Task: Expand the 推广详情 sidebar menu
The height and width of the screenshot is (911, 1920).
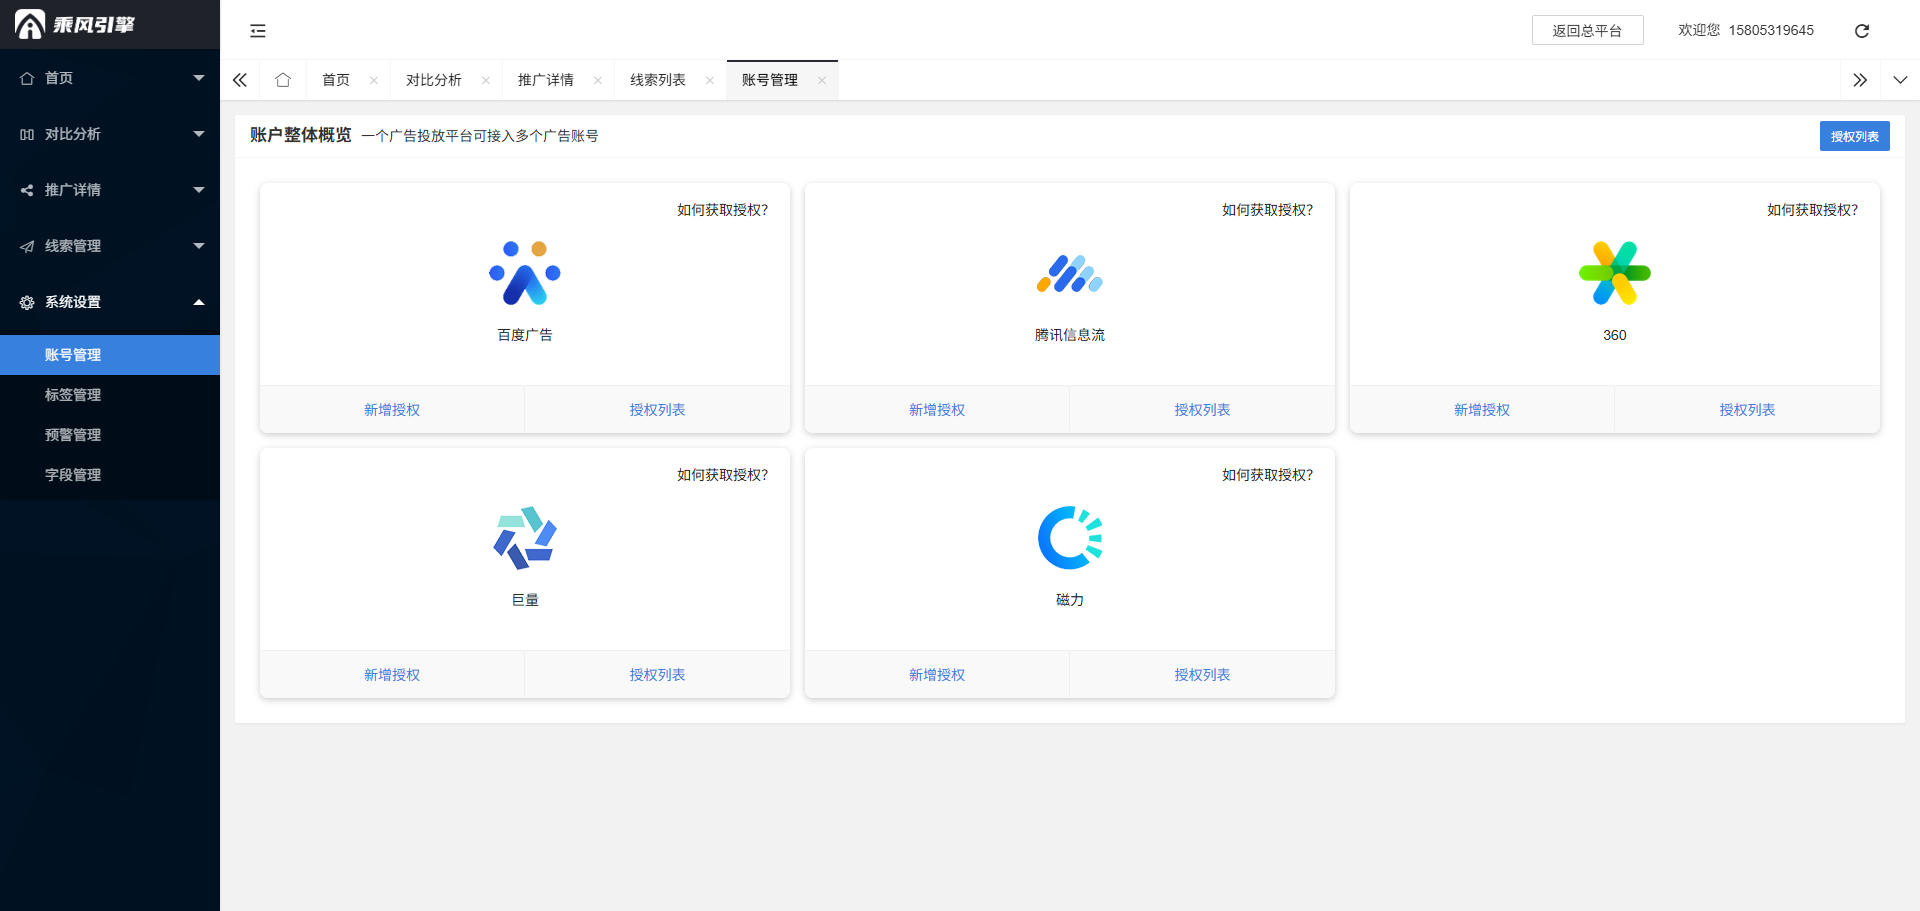Action: point(110,190)
